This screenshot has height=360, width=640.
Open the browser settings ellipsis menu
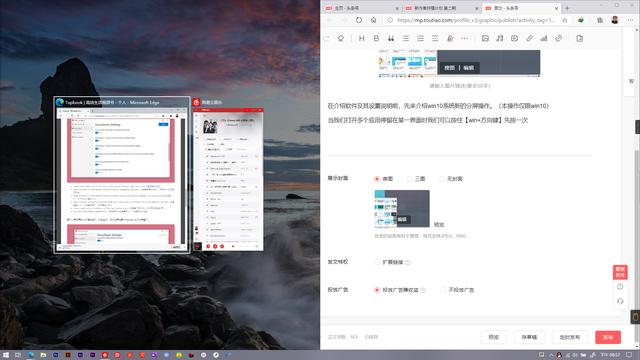click(x=631, y=20)
